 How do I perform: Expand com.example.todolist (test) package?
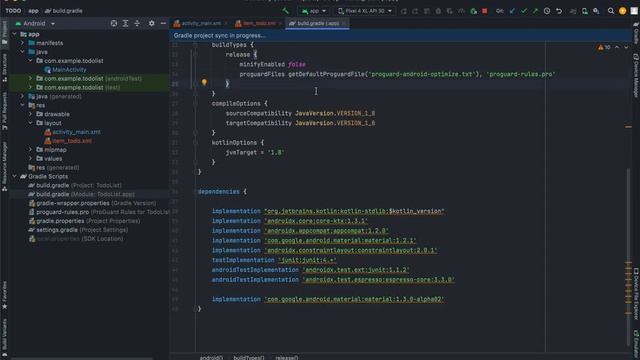click(31, 87)
